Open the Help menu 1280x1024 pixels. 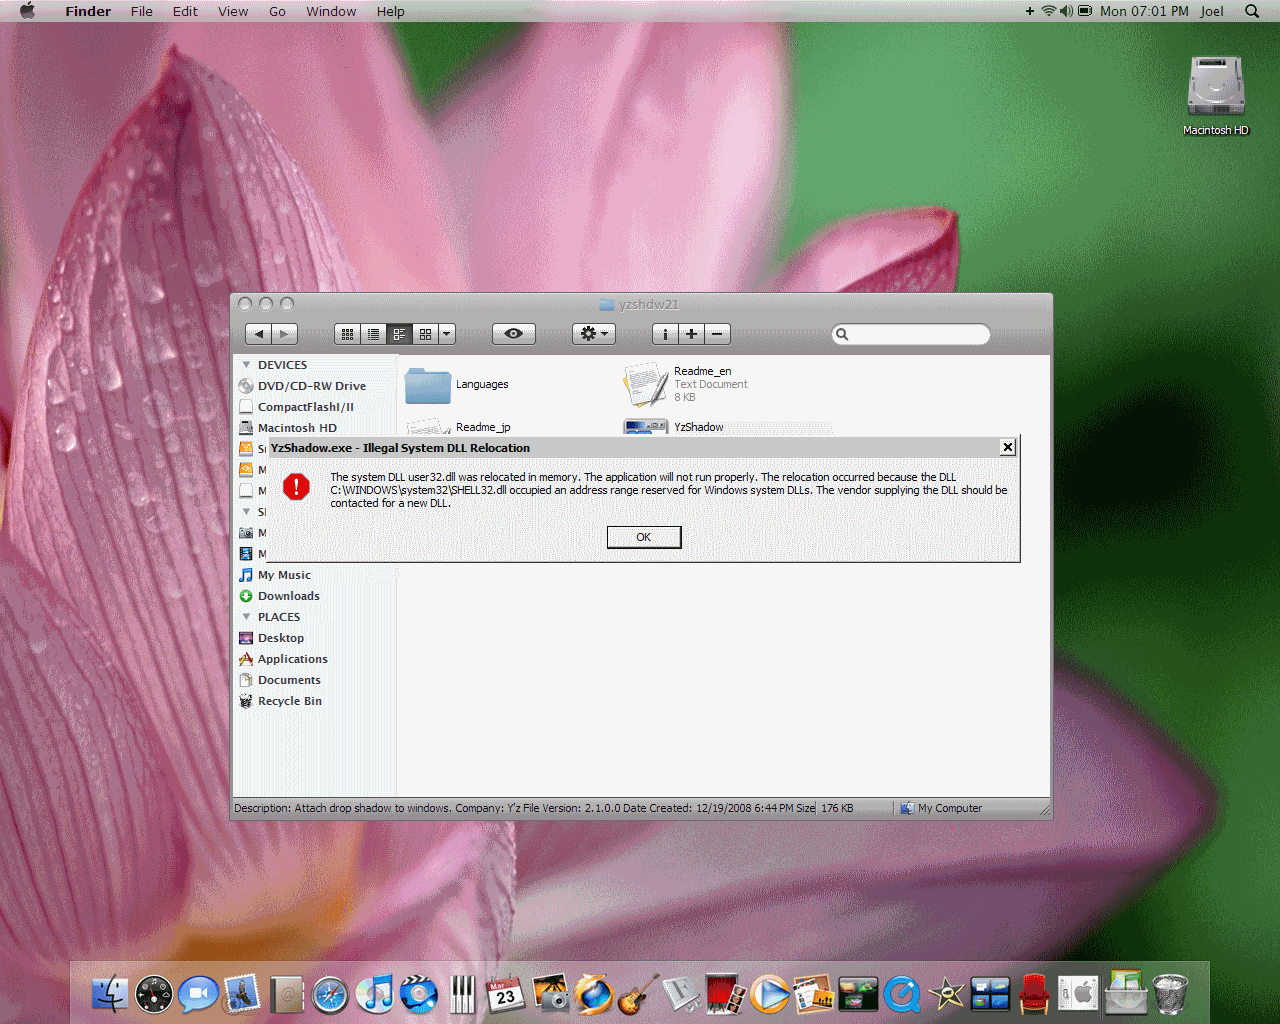coord(391,11)
